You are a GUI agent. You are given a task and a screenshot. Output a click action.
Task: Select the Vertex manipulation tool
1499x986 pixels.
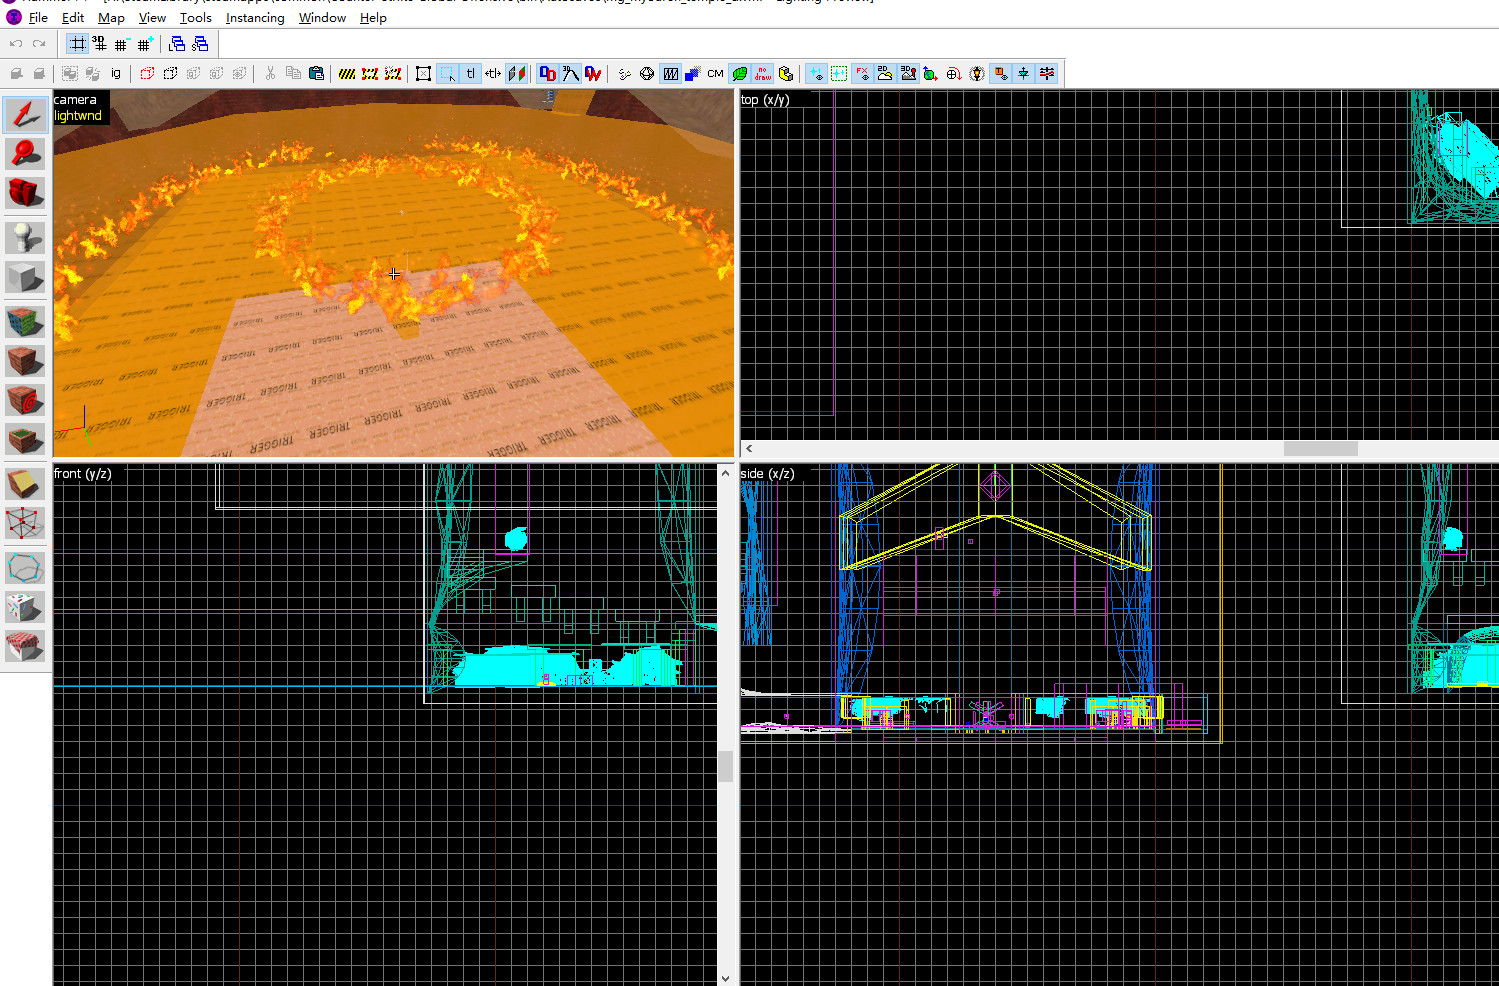(x=25, y=523)
